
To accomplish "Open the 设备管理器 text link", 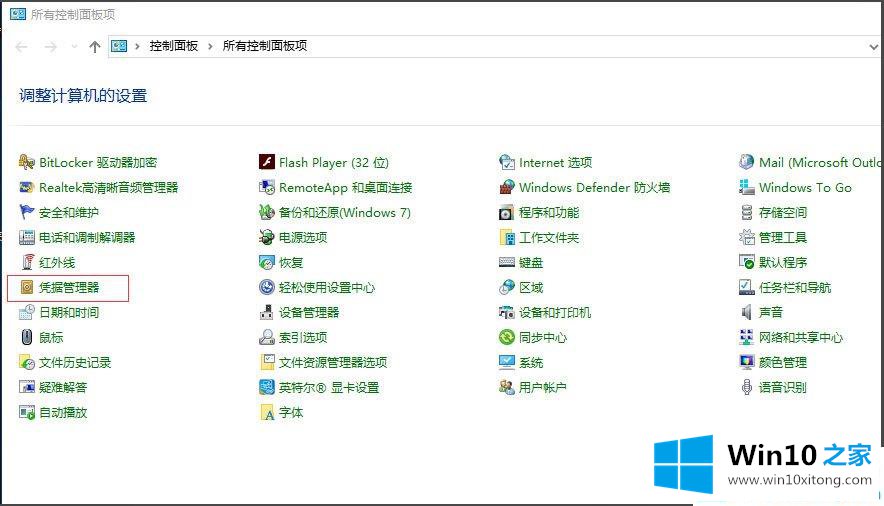I will (309, 312).
